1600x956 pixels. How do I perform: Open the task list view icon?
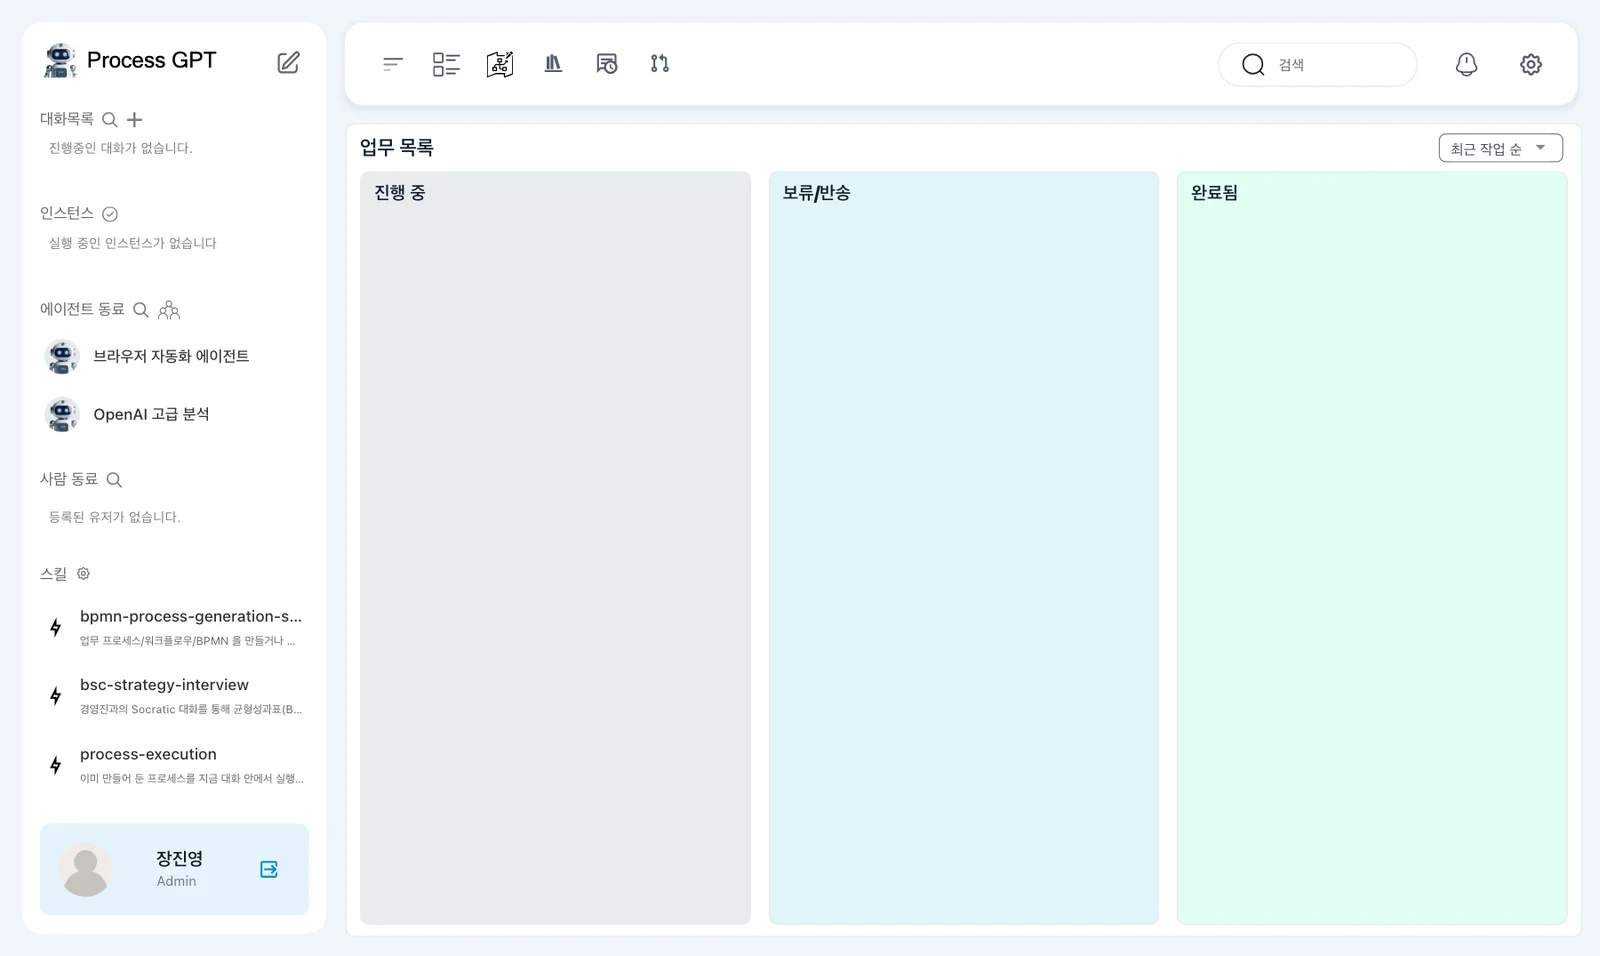(x=446, y=64)
